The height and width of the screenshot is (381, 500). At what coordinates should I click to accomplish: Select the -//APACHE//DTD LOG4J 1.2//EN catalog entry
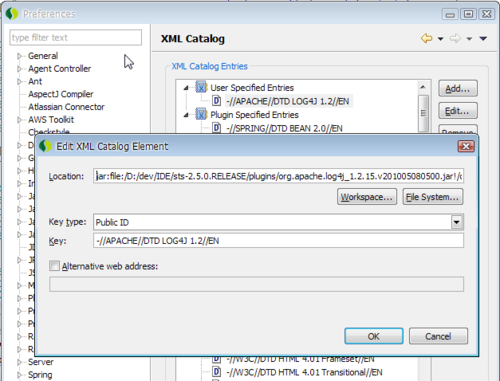[x=288, y=101]
